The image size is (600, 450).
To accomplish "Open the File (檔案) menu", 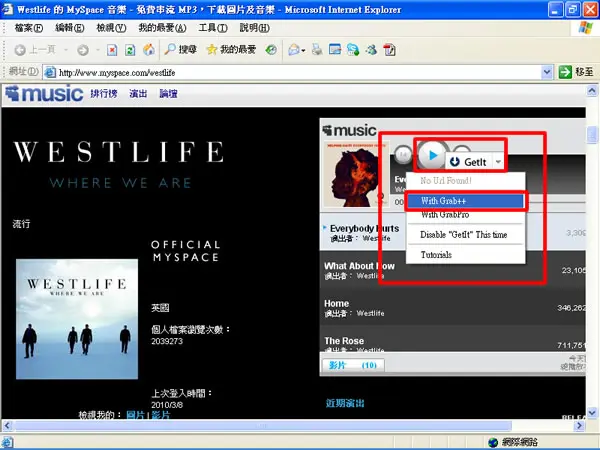I will (x=28, y=28).
